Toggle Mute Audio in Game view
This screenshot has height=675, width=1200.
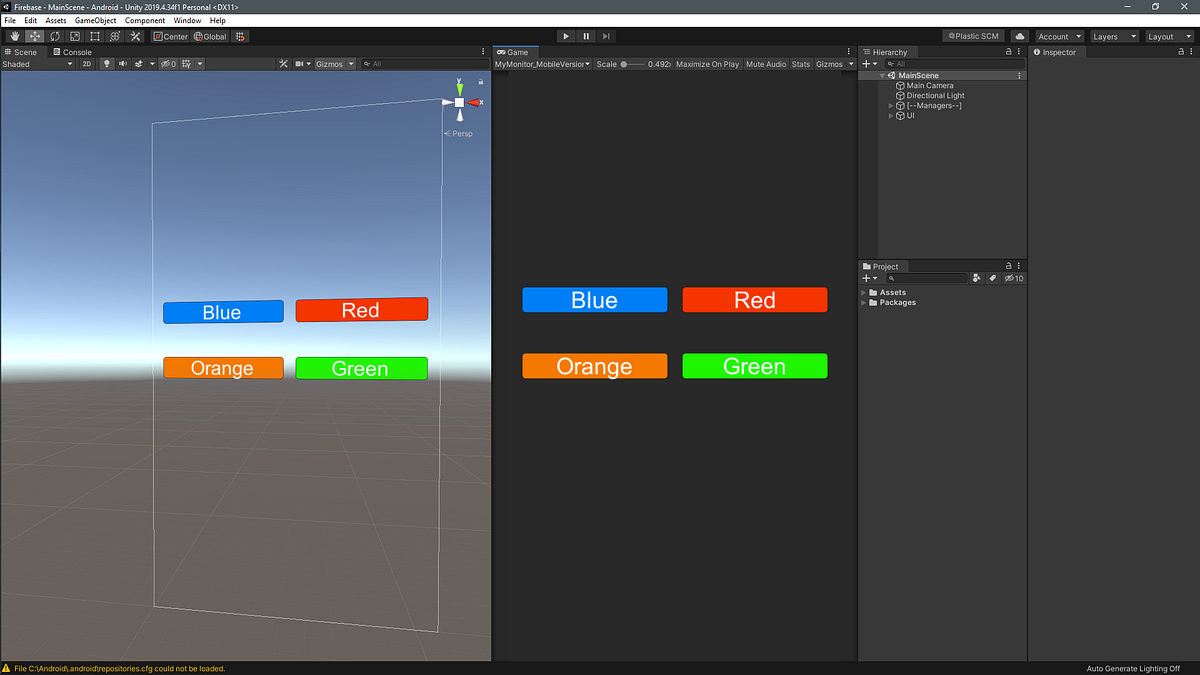coord(766,64)
